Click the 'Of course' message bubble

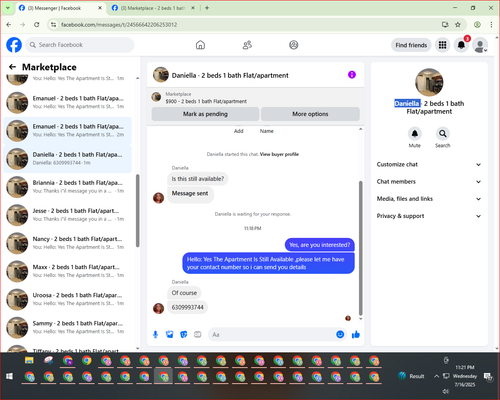[184, 293]
